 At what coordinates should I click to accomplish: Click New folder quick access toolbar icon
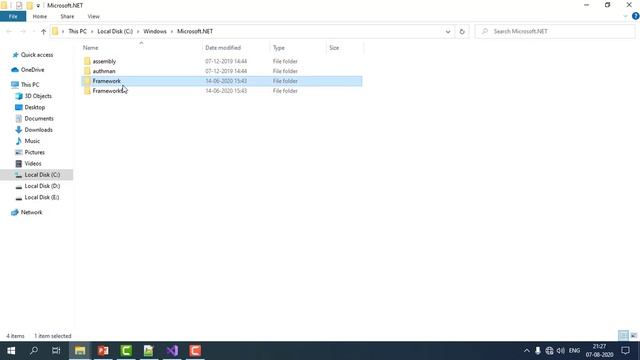(29, 5)
